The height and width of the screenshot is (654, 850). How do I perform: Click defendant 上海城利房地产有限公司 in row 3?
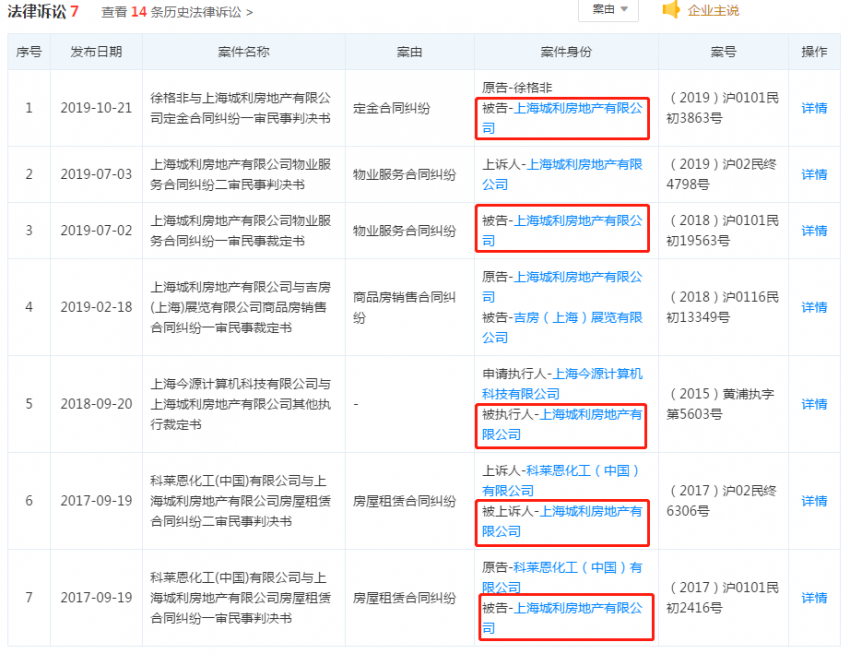(562, 230)
